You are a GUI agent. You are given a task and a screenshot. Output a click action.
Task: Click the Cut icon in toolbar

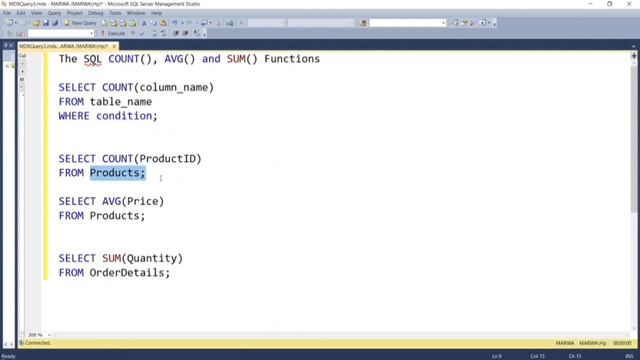tap(144, 23)
